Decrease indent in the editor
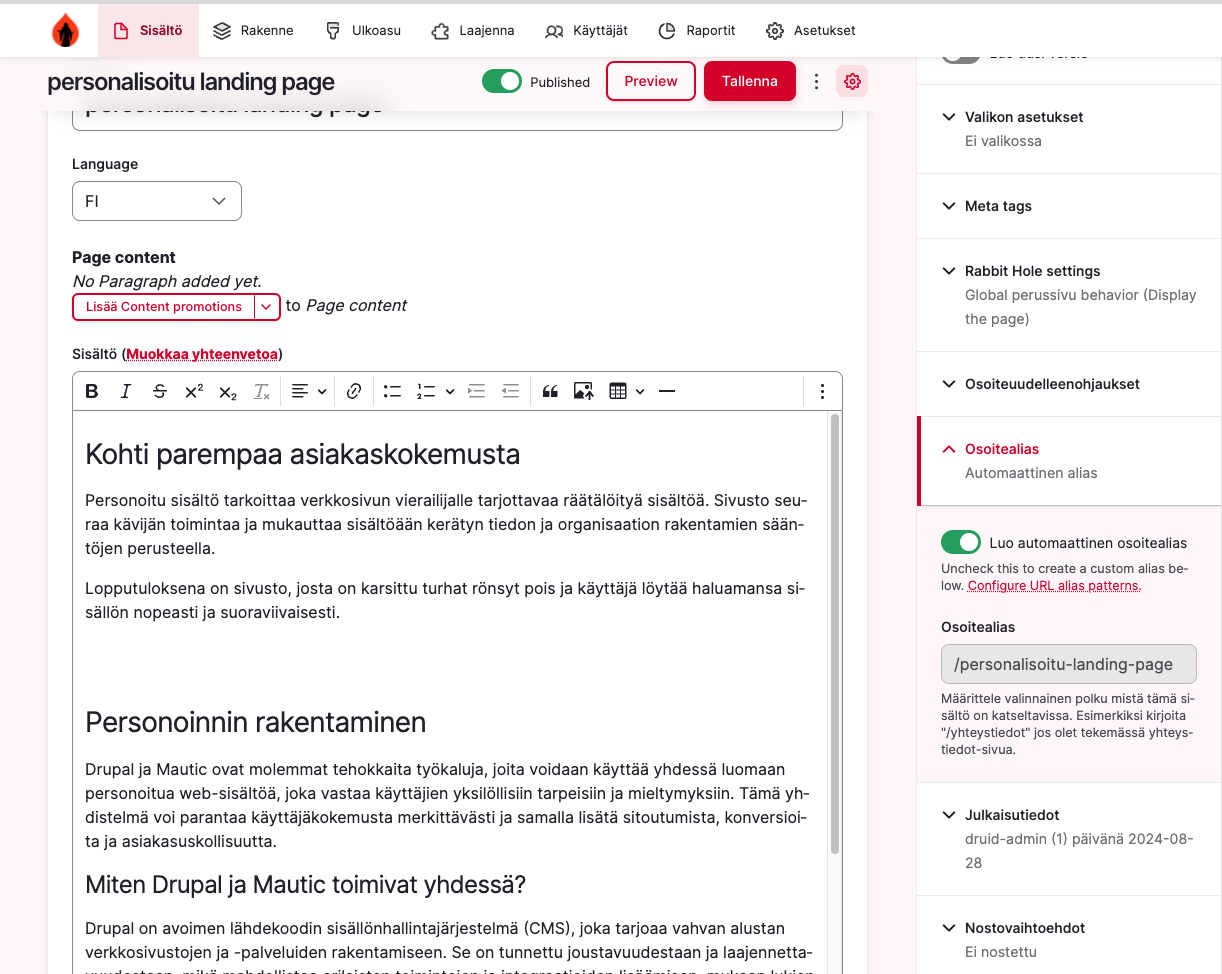1222x974 pixels. [x=511, y=391]
